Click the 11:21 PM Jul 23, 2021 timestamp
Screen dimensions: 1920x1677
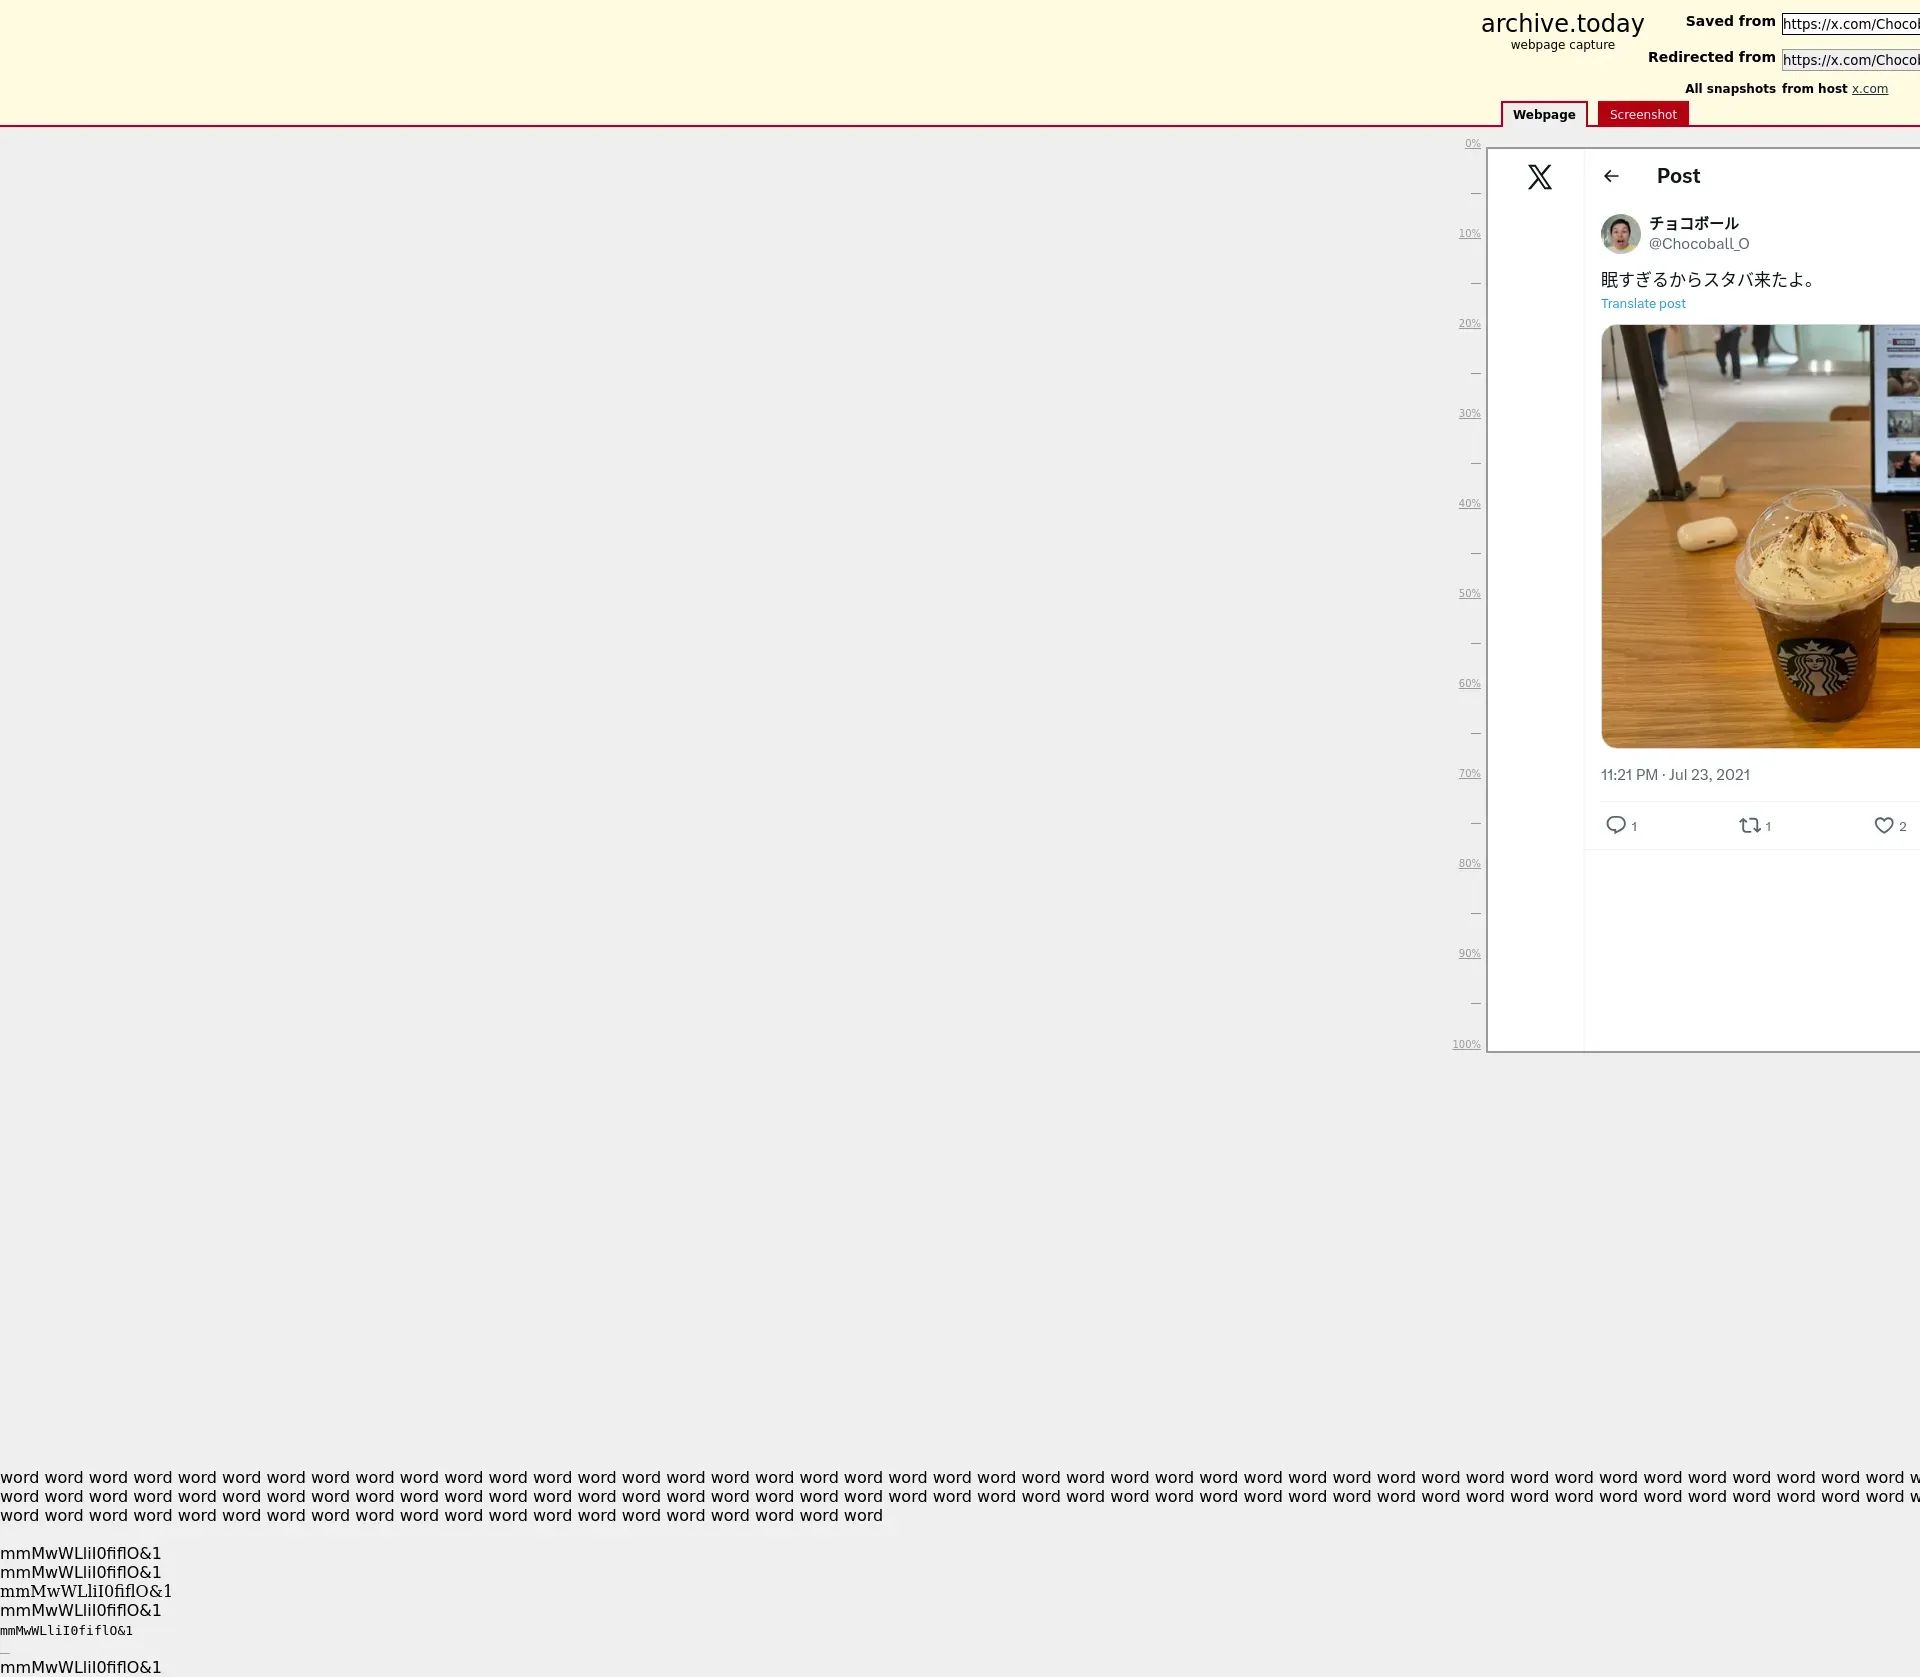coord(1675,775)
